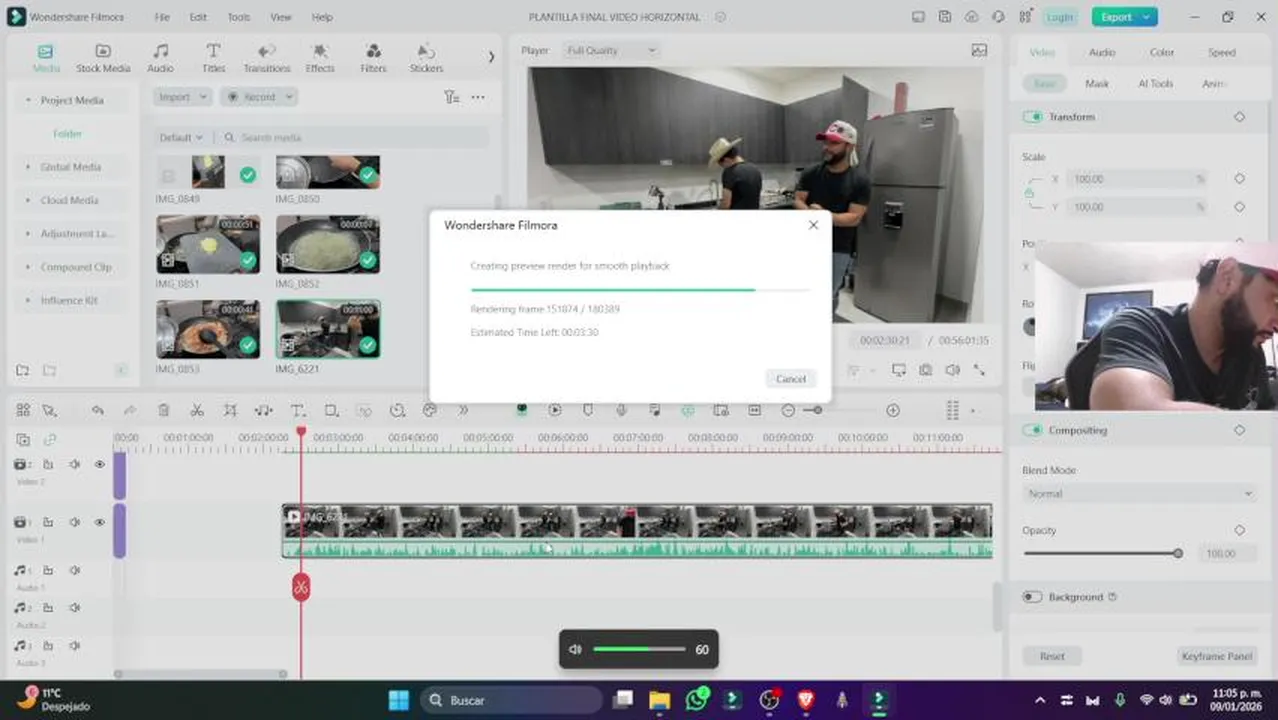Click the Export button
This screenshot has width=1278, height=720.
pyautogui.click(x=1124, y=17)
